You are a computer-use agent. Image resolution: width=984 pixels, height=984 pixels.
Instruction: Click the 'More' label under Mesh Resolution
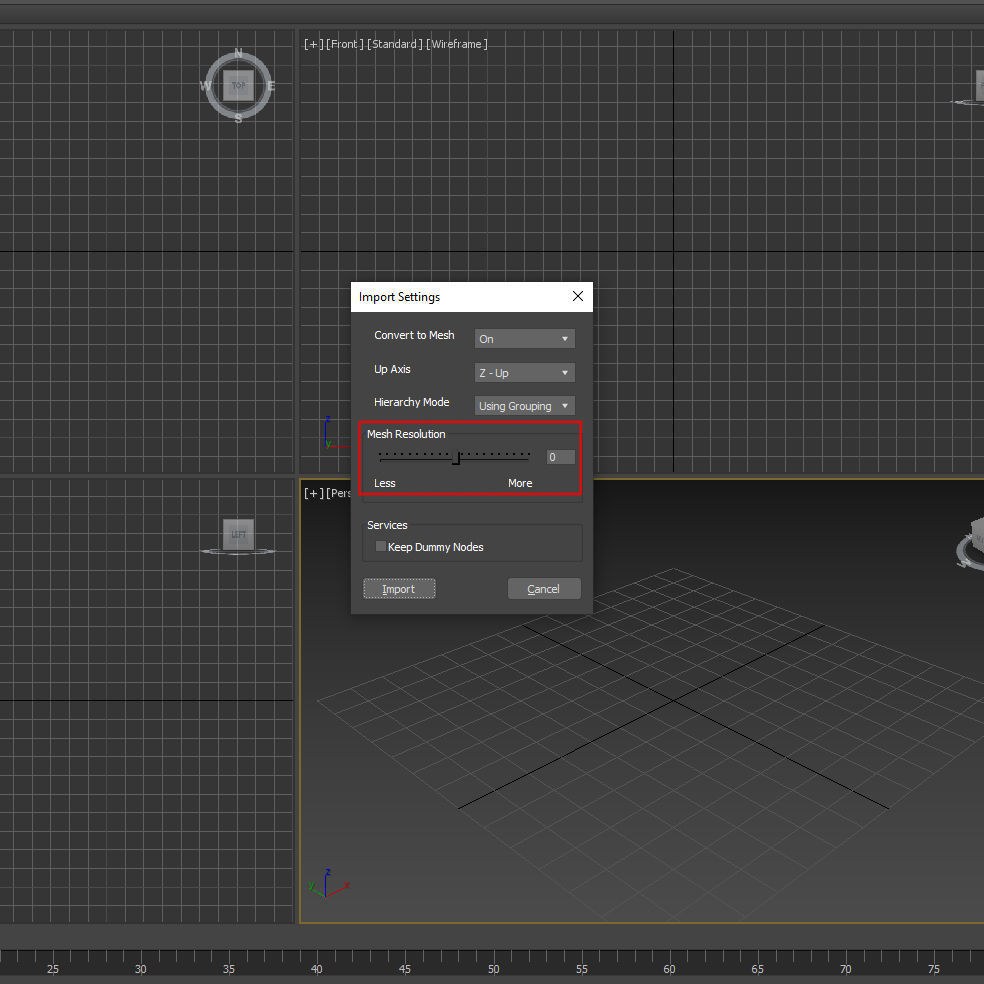(x=520, y=483)
